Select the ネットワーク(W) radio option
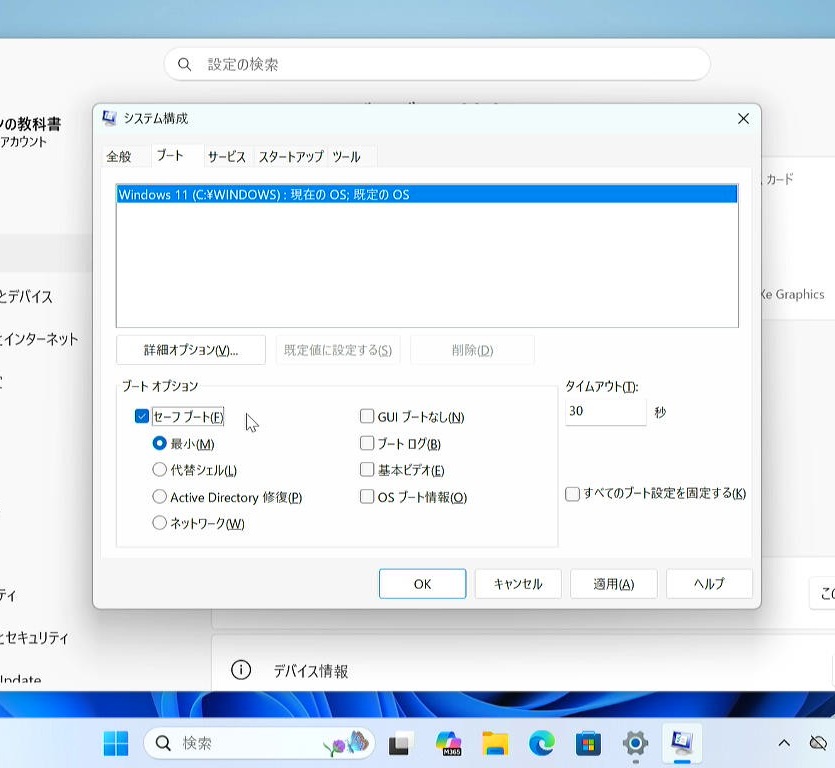 (x=159, y=522)
